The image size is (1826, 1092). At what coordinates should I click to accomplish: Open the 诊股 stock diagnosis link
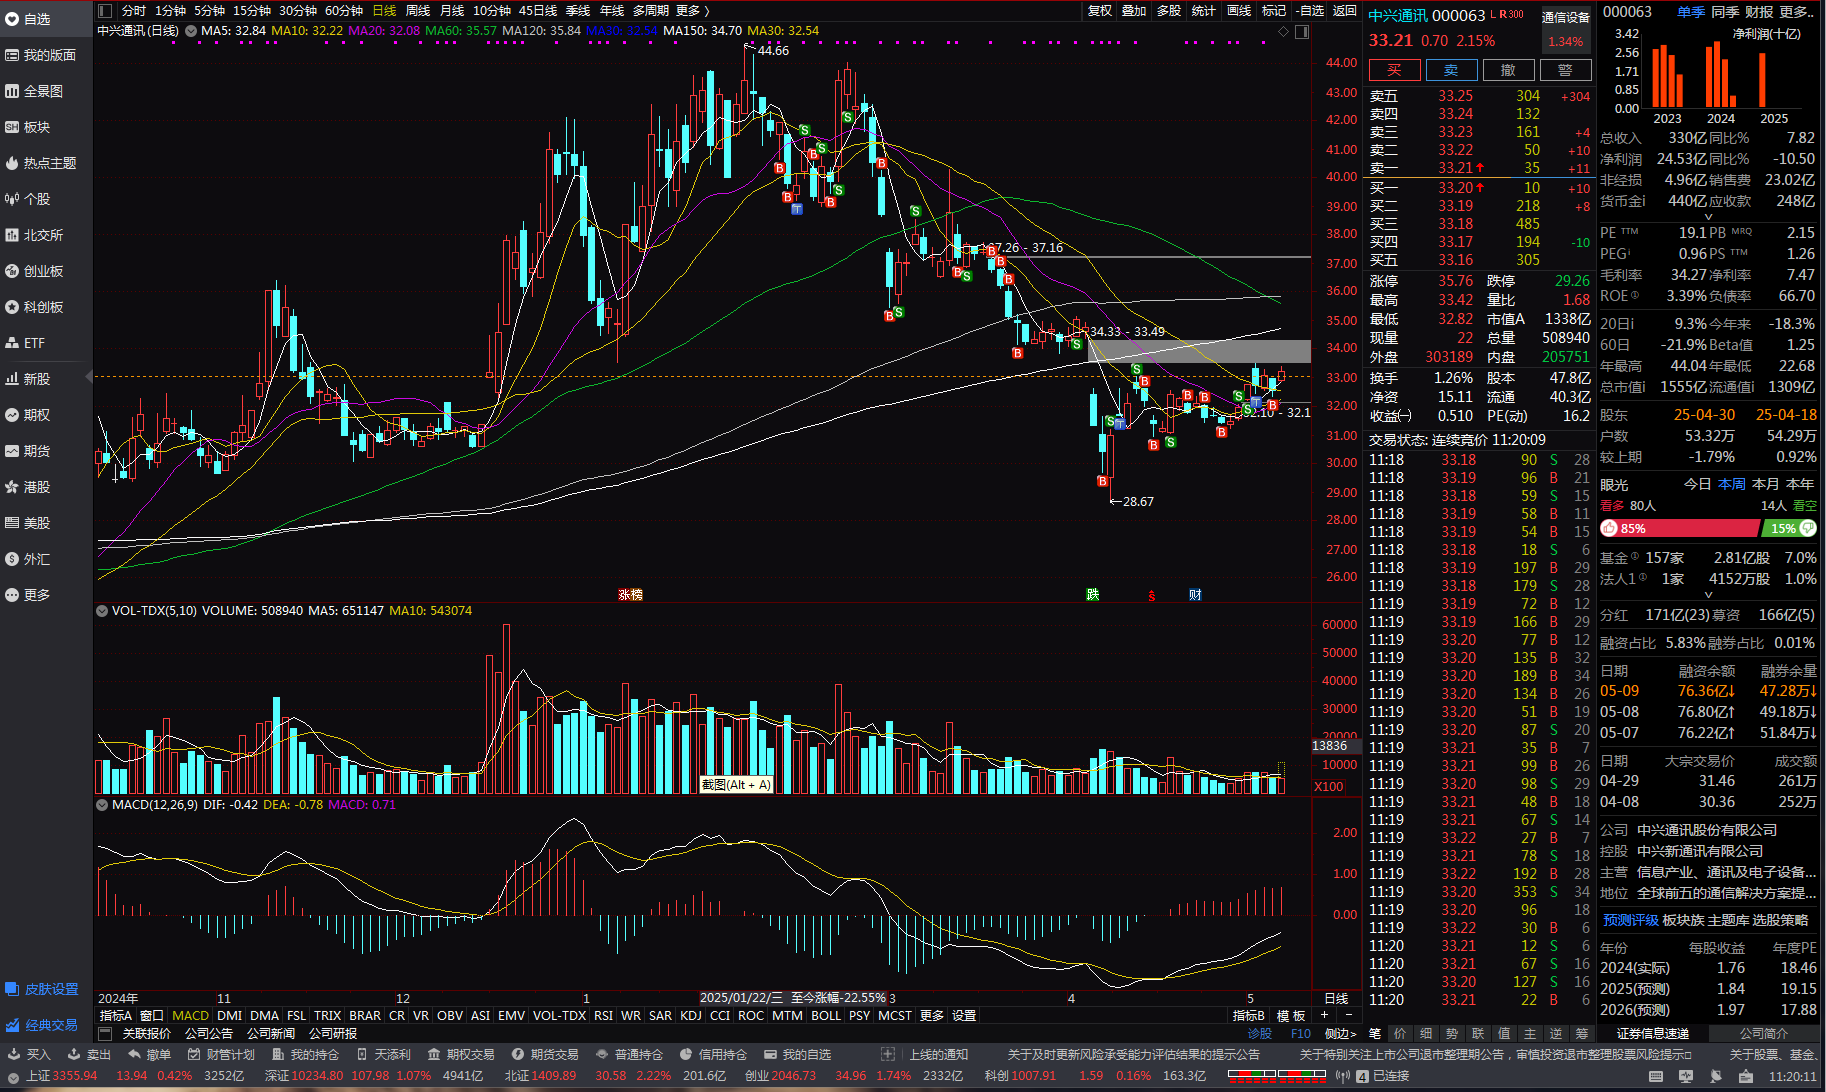(1260, 1033)
